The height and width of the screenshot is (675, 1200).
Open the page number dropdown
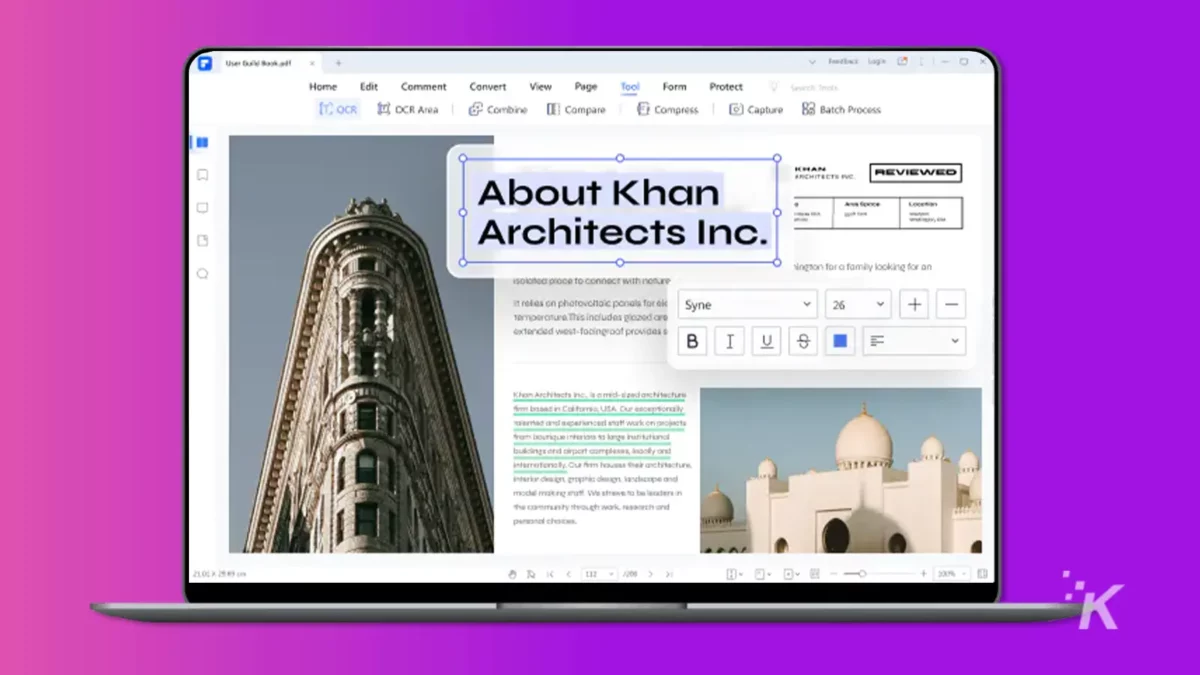click(598, 574)
